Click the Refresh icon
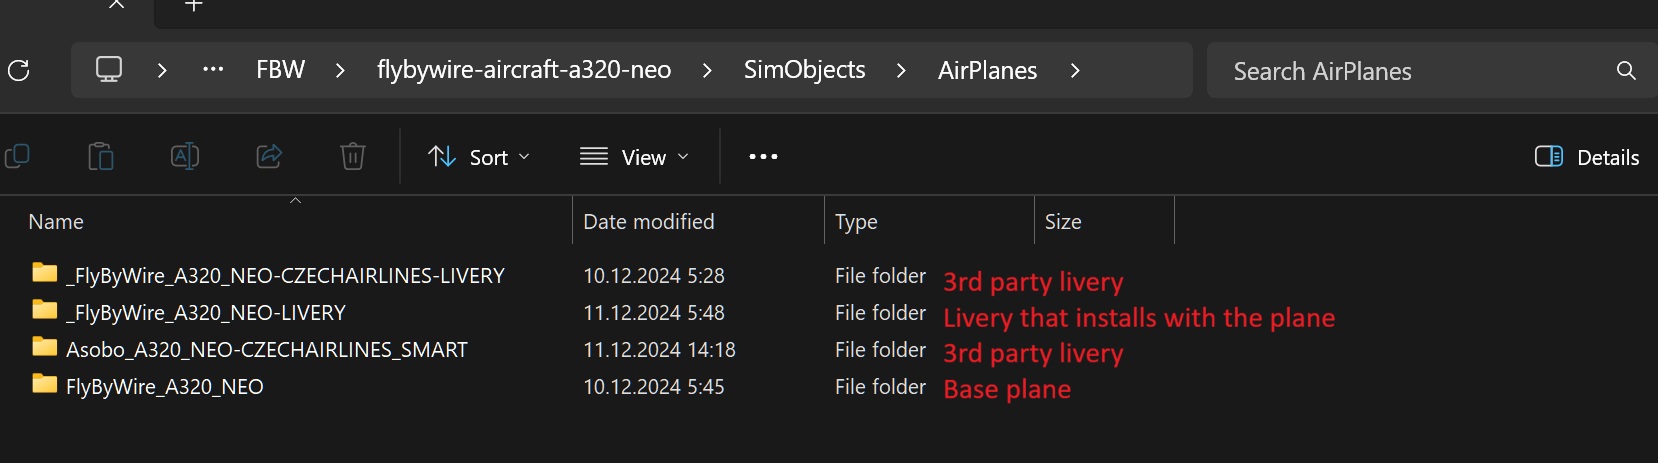This screenshot has width=1658, height=463. pyautogui.click(x=18, y=70)
